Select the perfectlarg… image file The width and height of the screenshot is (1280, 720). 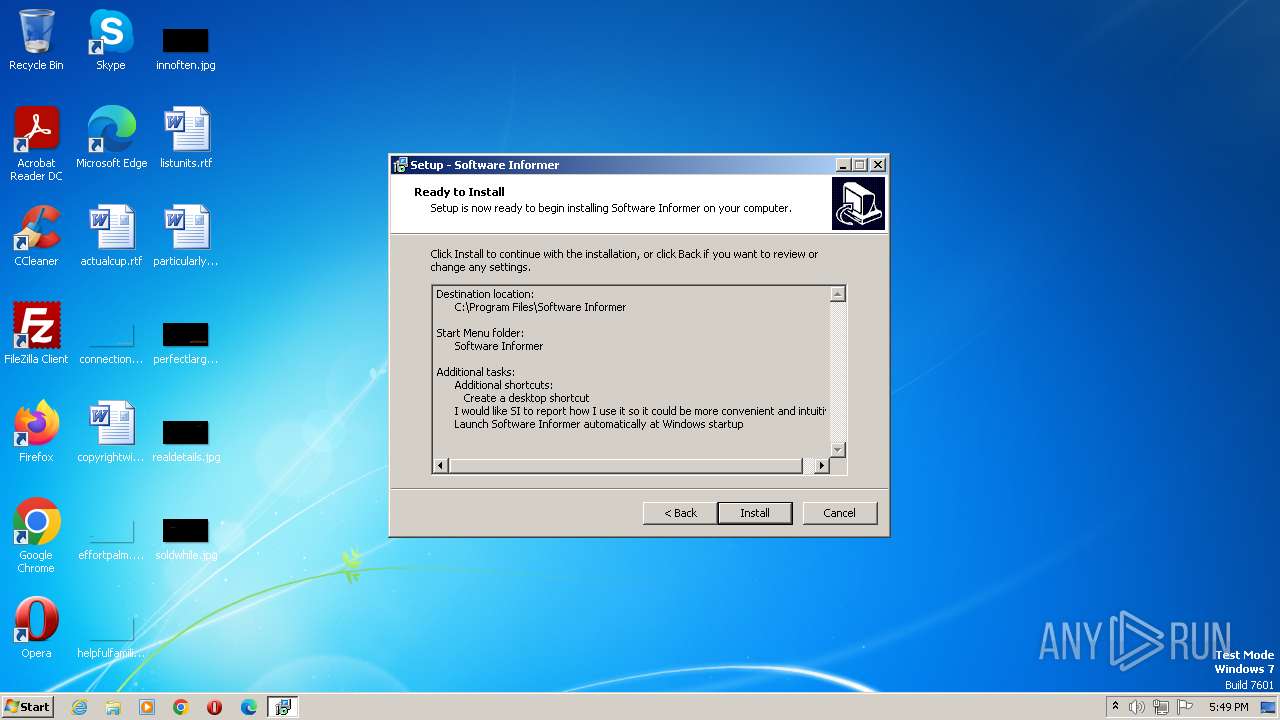pyautogui.click(x=186, y=343)
